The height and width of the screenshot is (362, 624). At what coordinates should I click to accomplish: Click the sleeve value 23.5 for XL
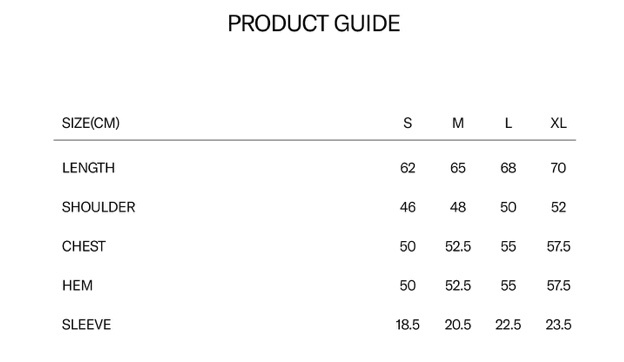click(x=558, y=325)
